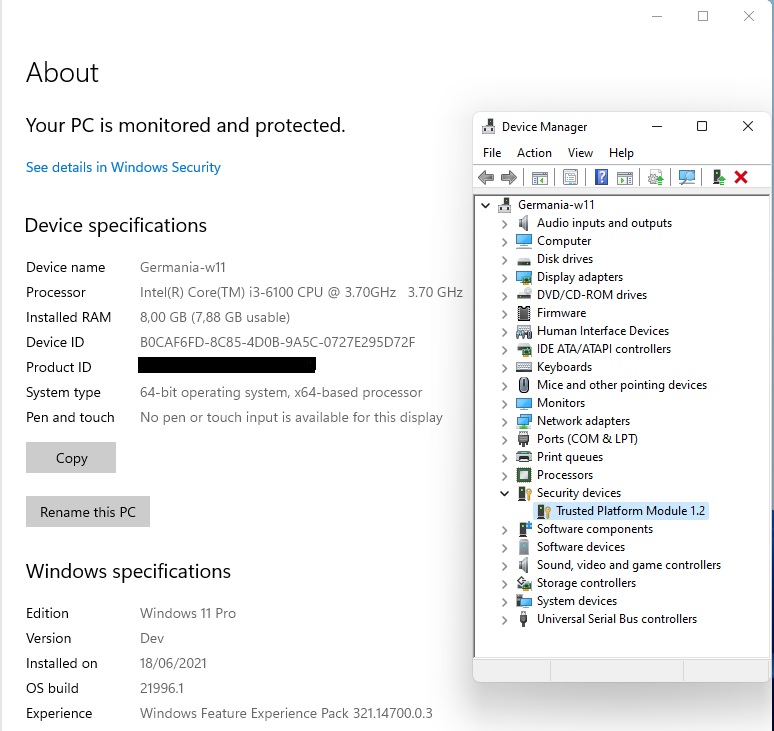Click the OS build value 21996.1

(161, 688)
